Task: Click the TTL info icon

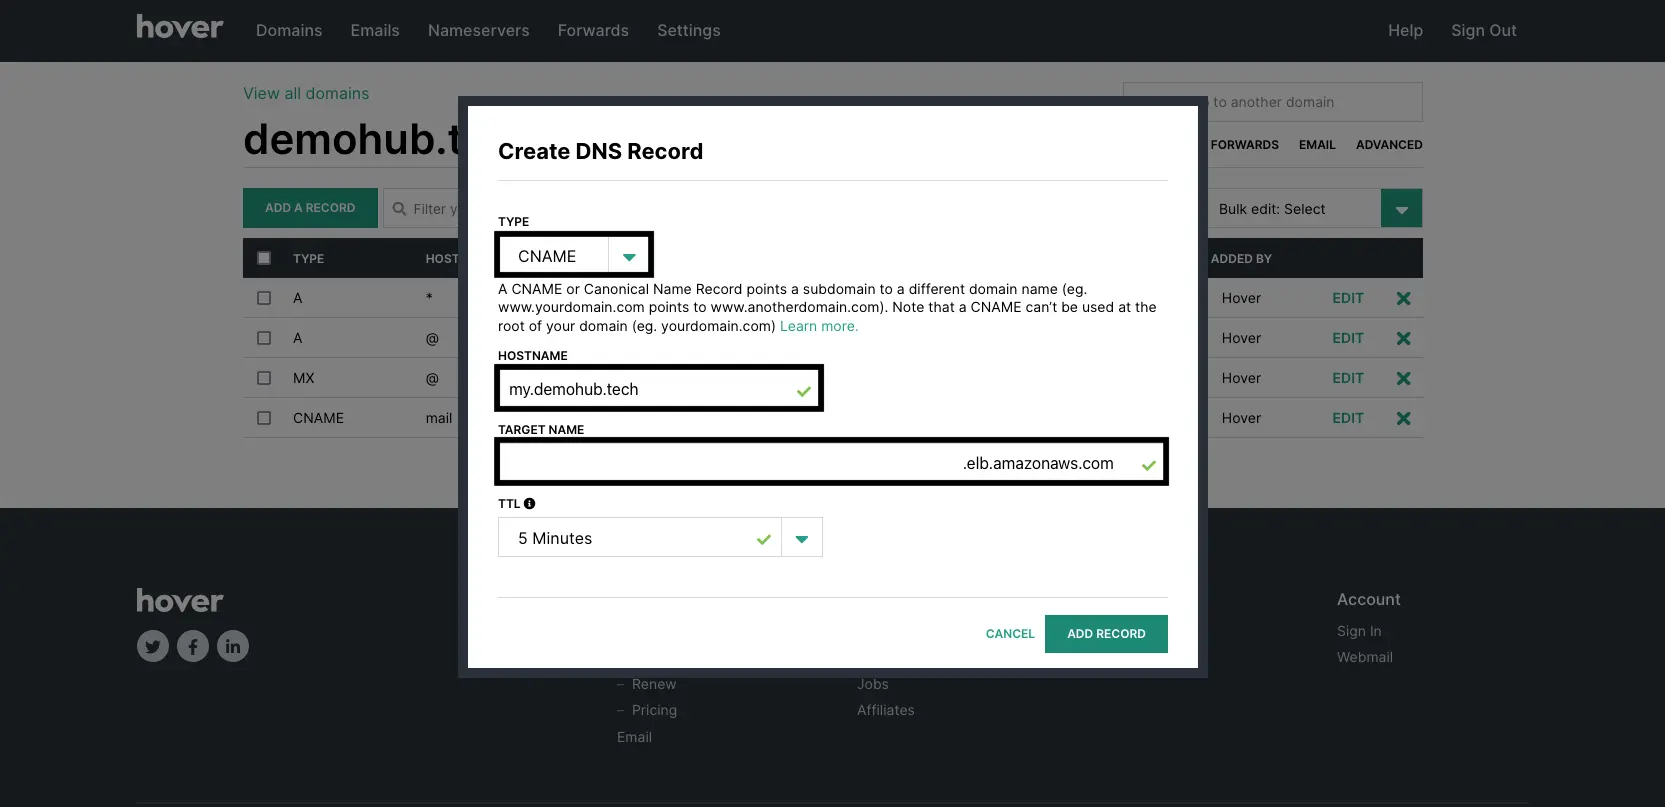Action: coord(530,504)
